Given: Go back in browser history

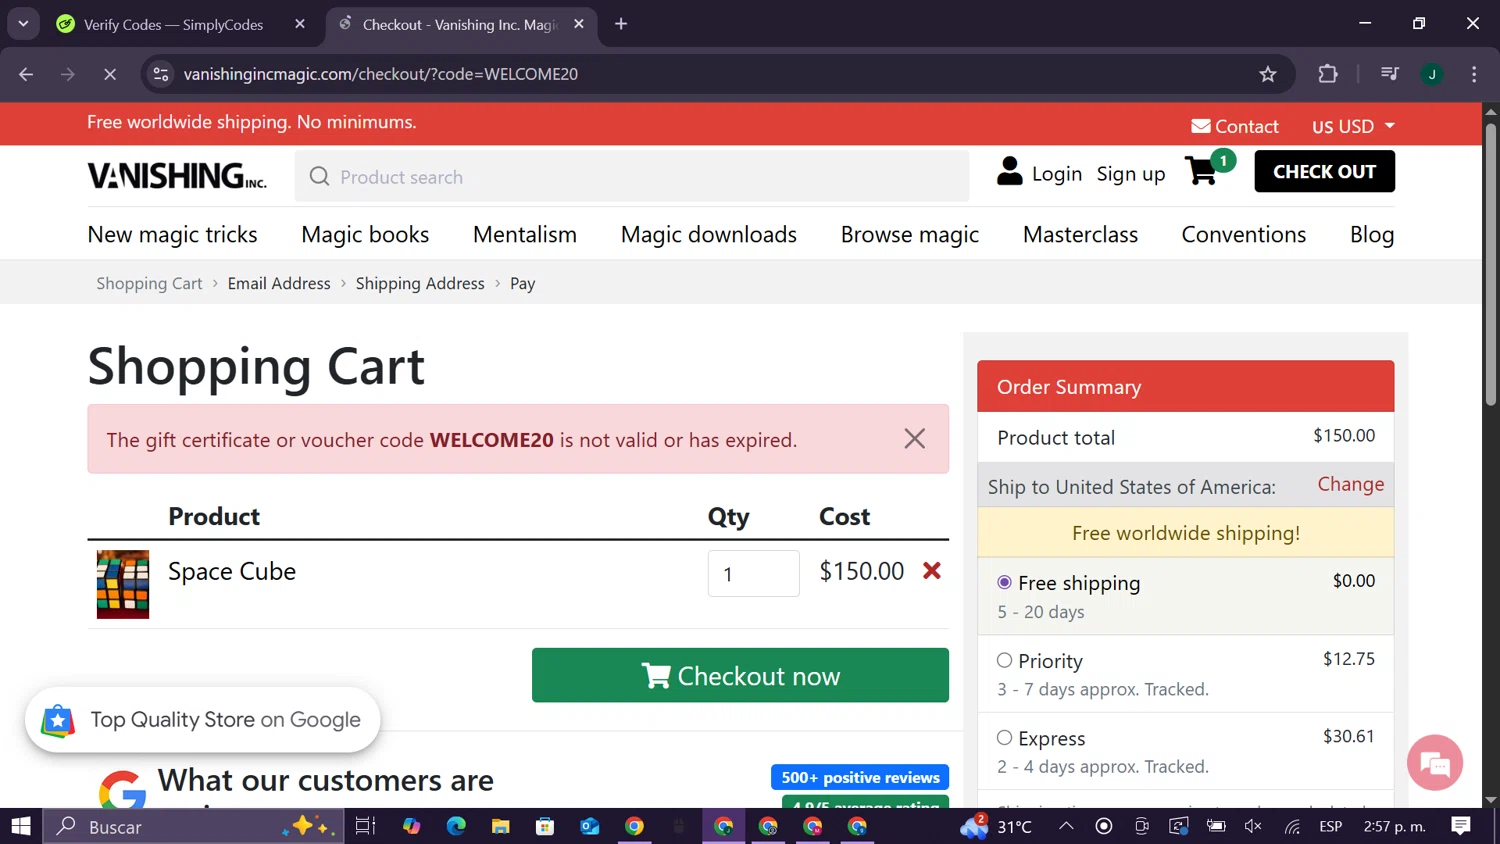Looking at the screenshot, I should tap(26, 74).
